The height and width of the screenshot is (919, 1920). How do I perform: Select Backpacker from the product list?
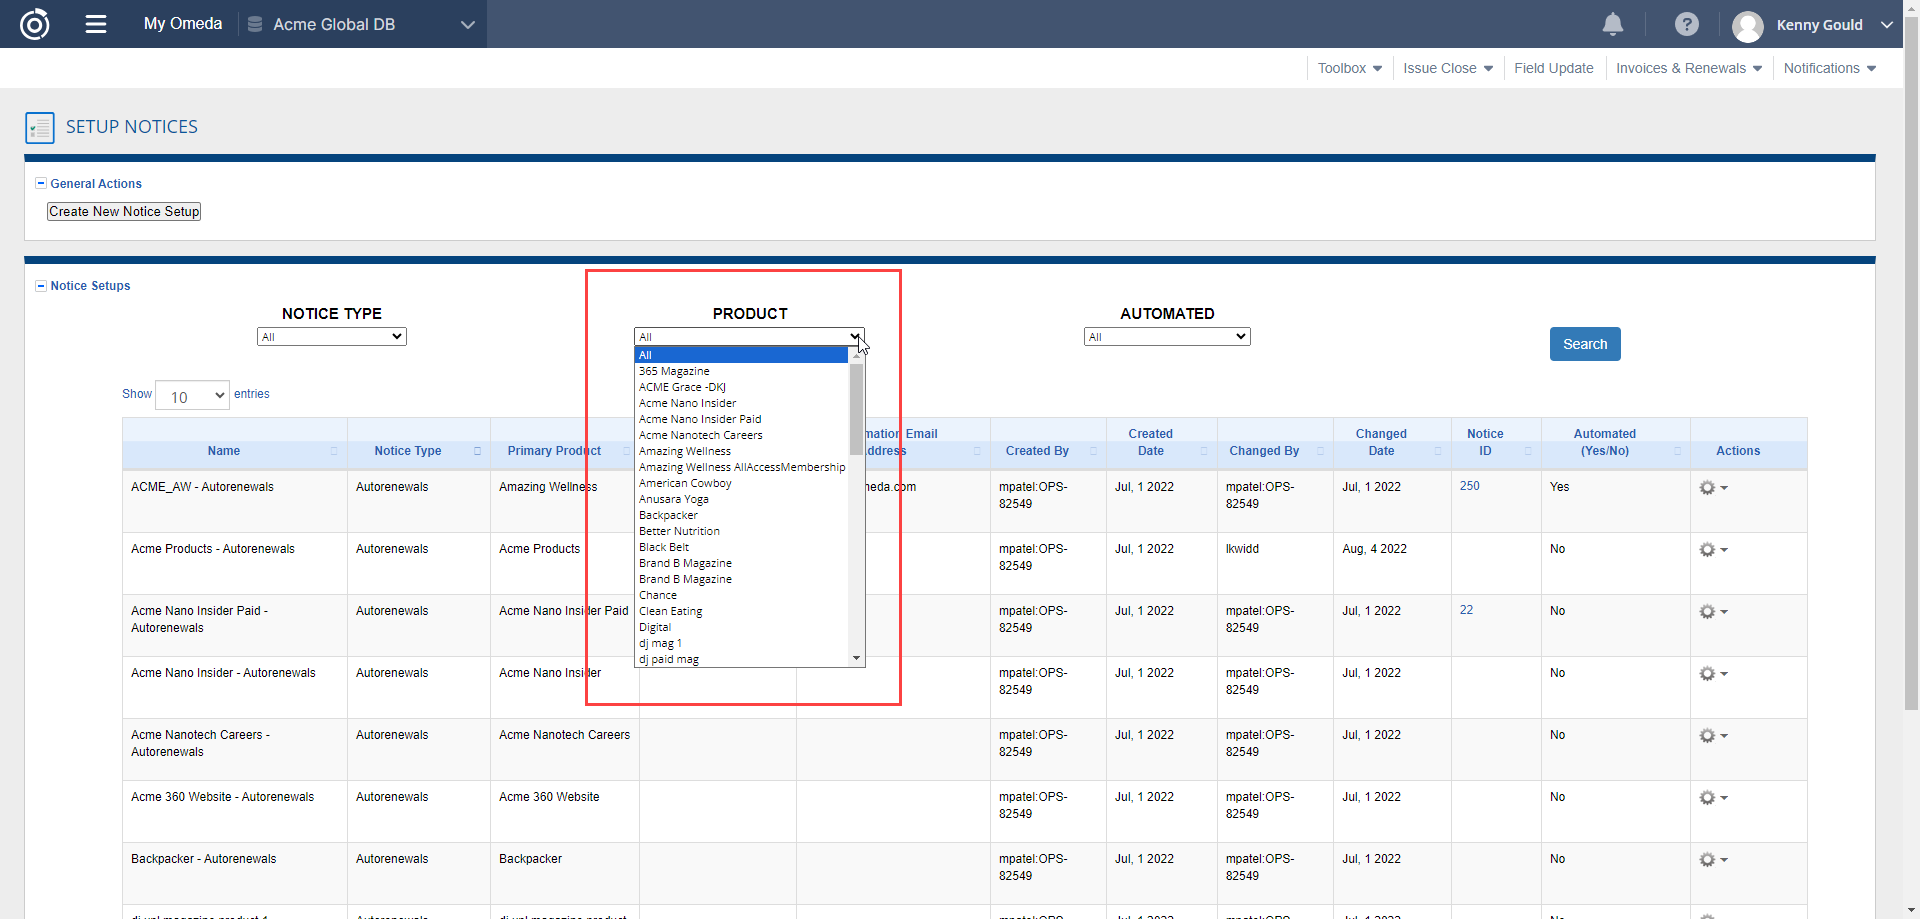668,515
